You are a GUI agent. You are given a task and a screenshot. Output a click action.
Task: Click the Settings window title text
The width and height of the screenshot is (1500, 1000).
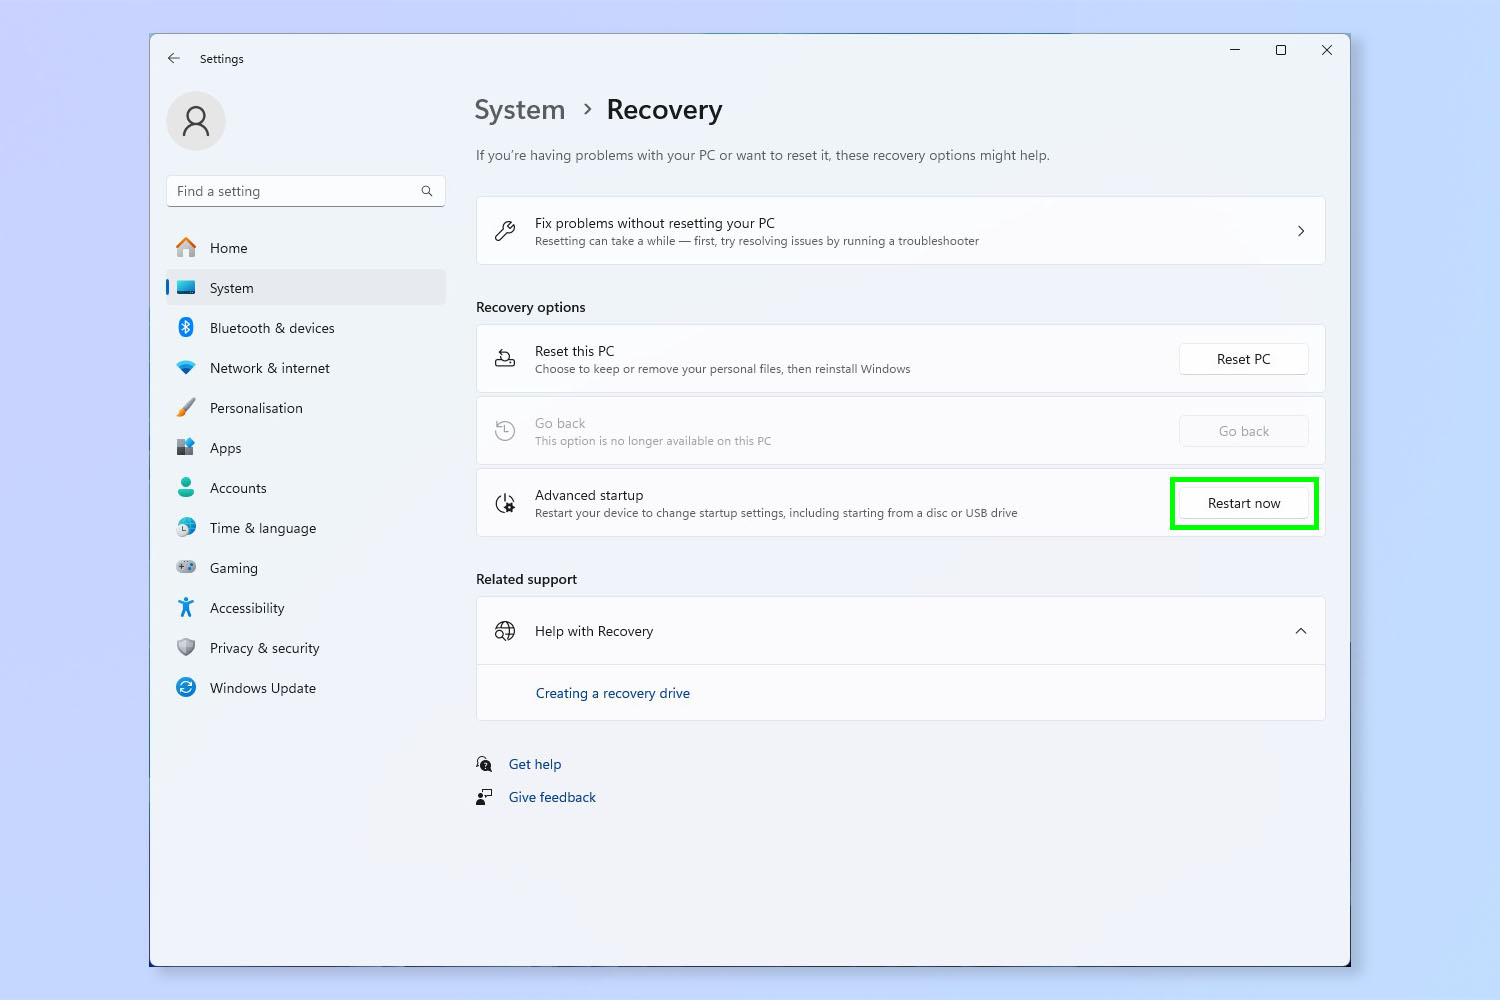[x=222, y=59]
